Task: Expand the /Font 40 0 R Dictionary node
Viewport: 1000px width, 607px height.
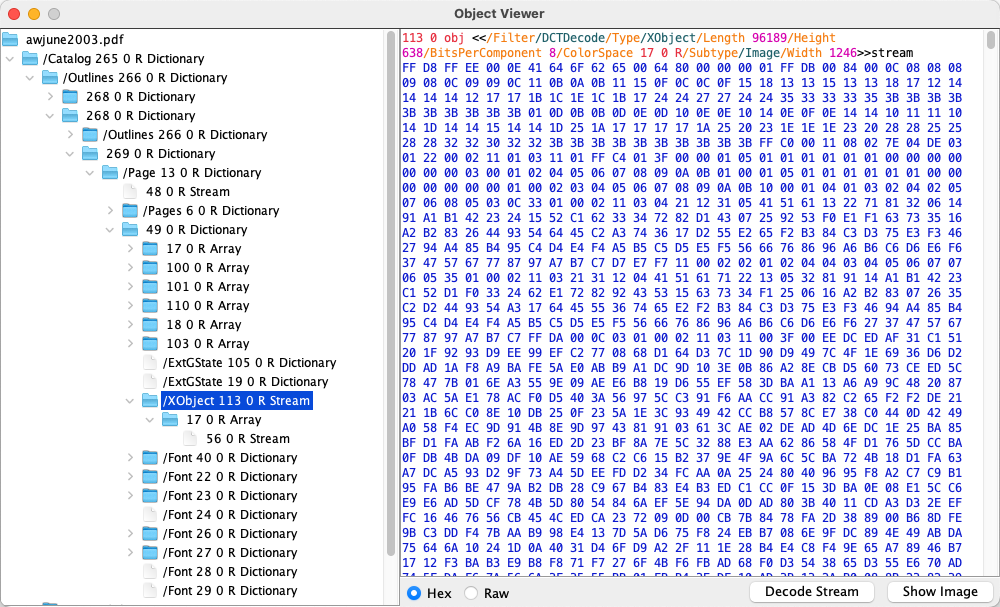Action: click(132, 458)
